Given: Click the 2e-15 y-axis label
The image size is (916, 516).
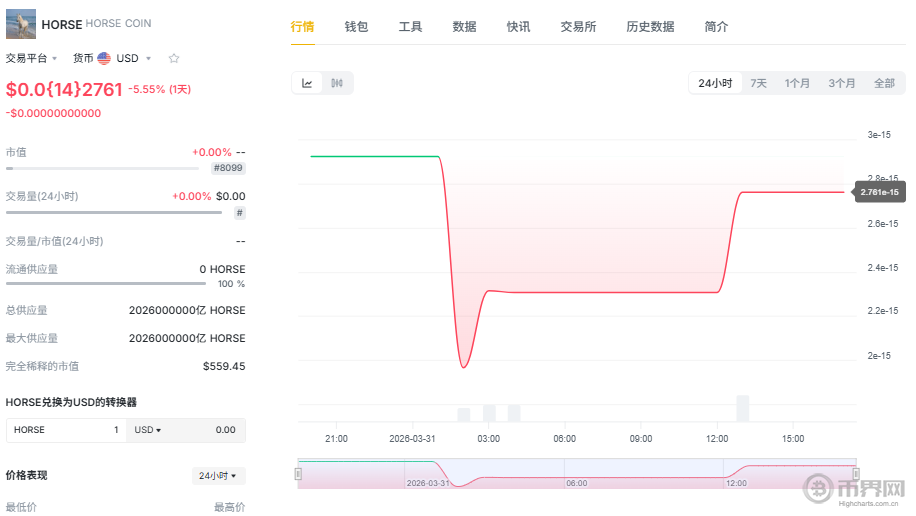Looking at the screenshot, I should tap(879, 356).
